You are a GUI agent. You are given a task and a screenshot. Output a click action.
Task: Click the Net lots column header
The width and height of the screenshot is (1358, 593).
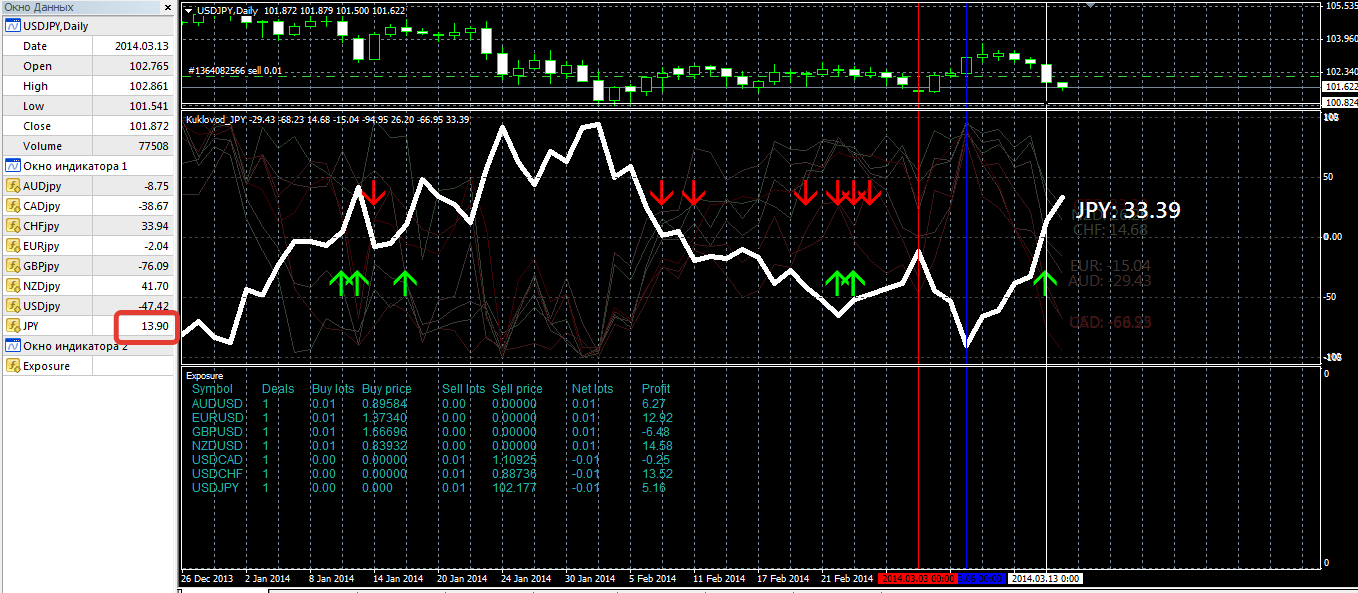(x=591, y=389)
